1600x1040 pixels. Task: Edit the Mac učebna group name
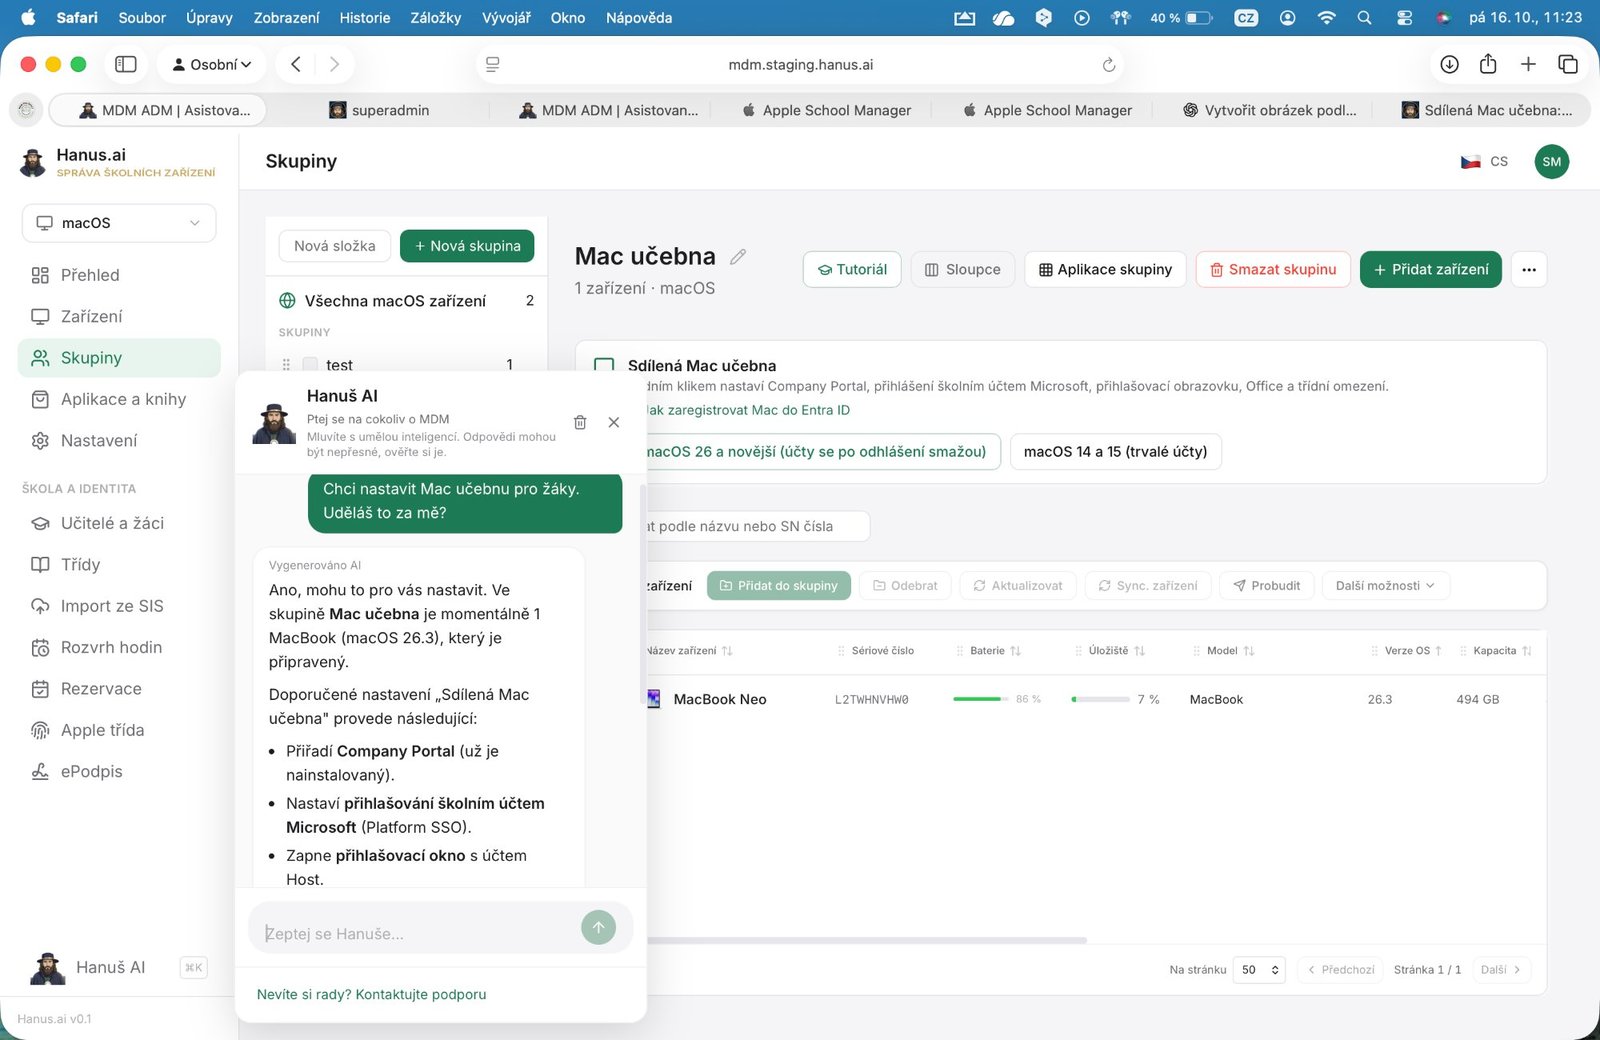738,257
